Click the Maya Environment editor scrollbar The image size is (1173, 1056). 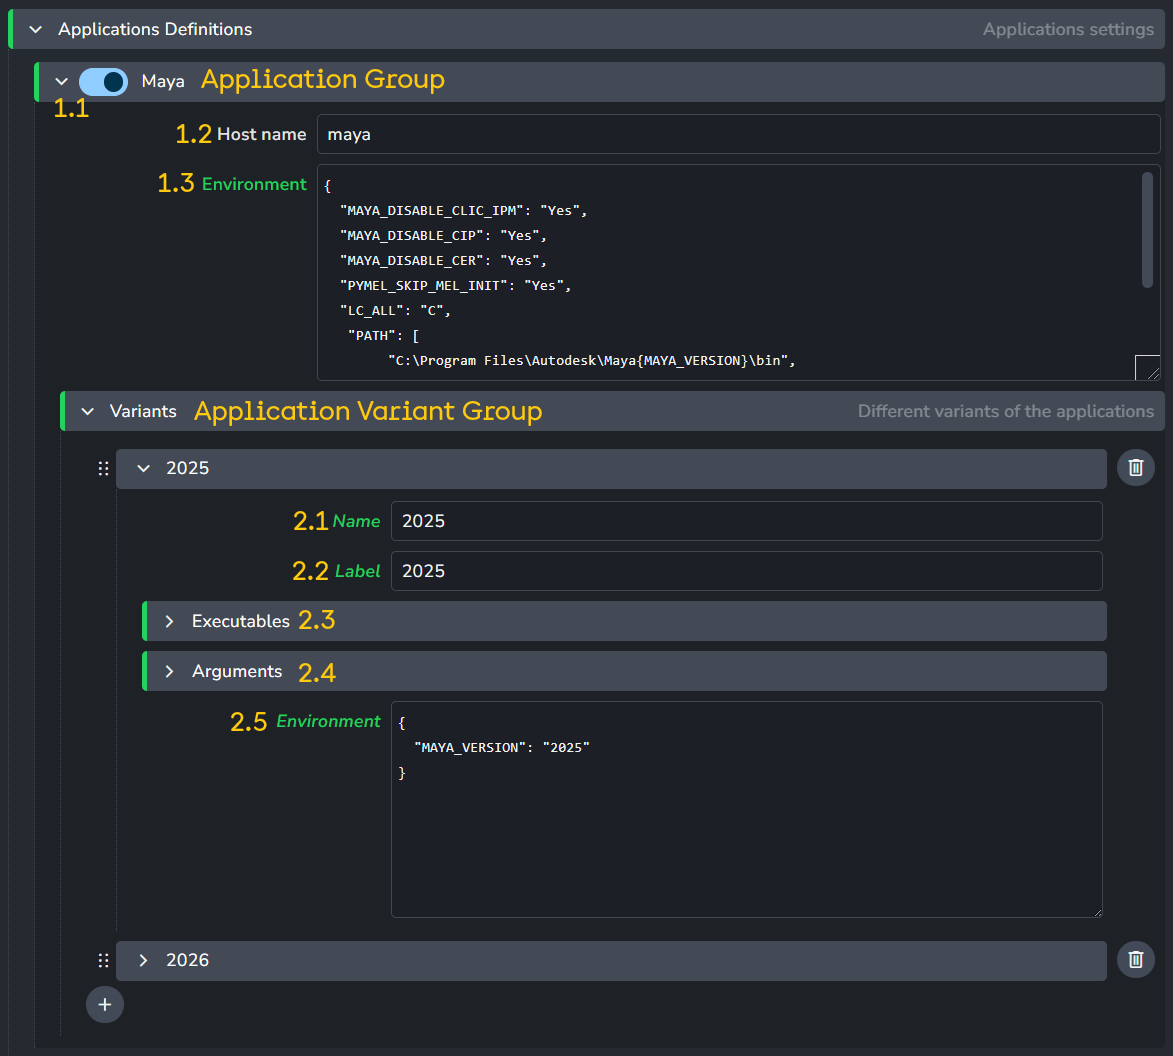1147,230
